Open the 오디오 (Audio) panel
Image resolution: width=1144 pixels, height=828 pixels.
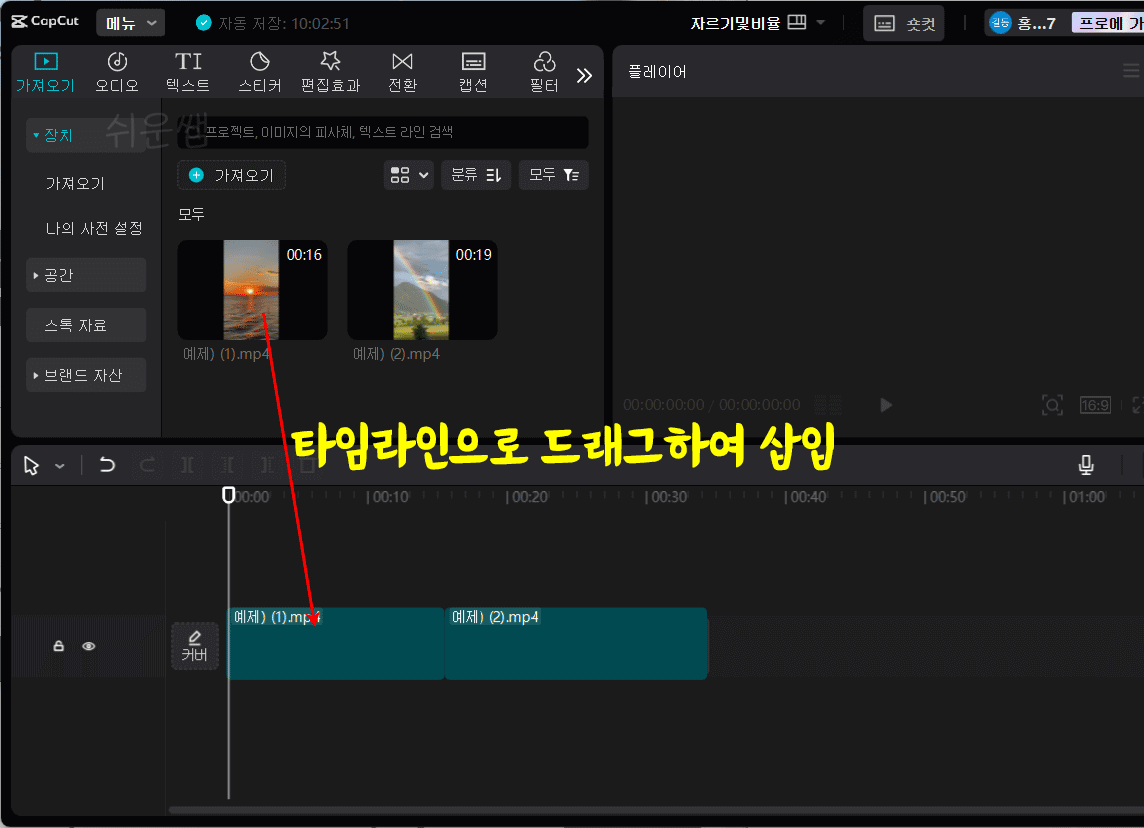click(x=117, y=71)
